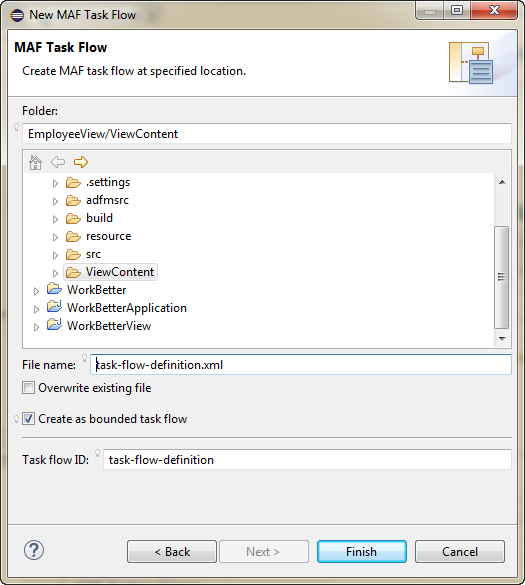Click the File name input field
Image resolution: width=525 pixels, height=585 pixels.
click(x=301, y=365)
